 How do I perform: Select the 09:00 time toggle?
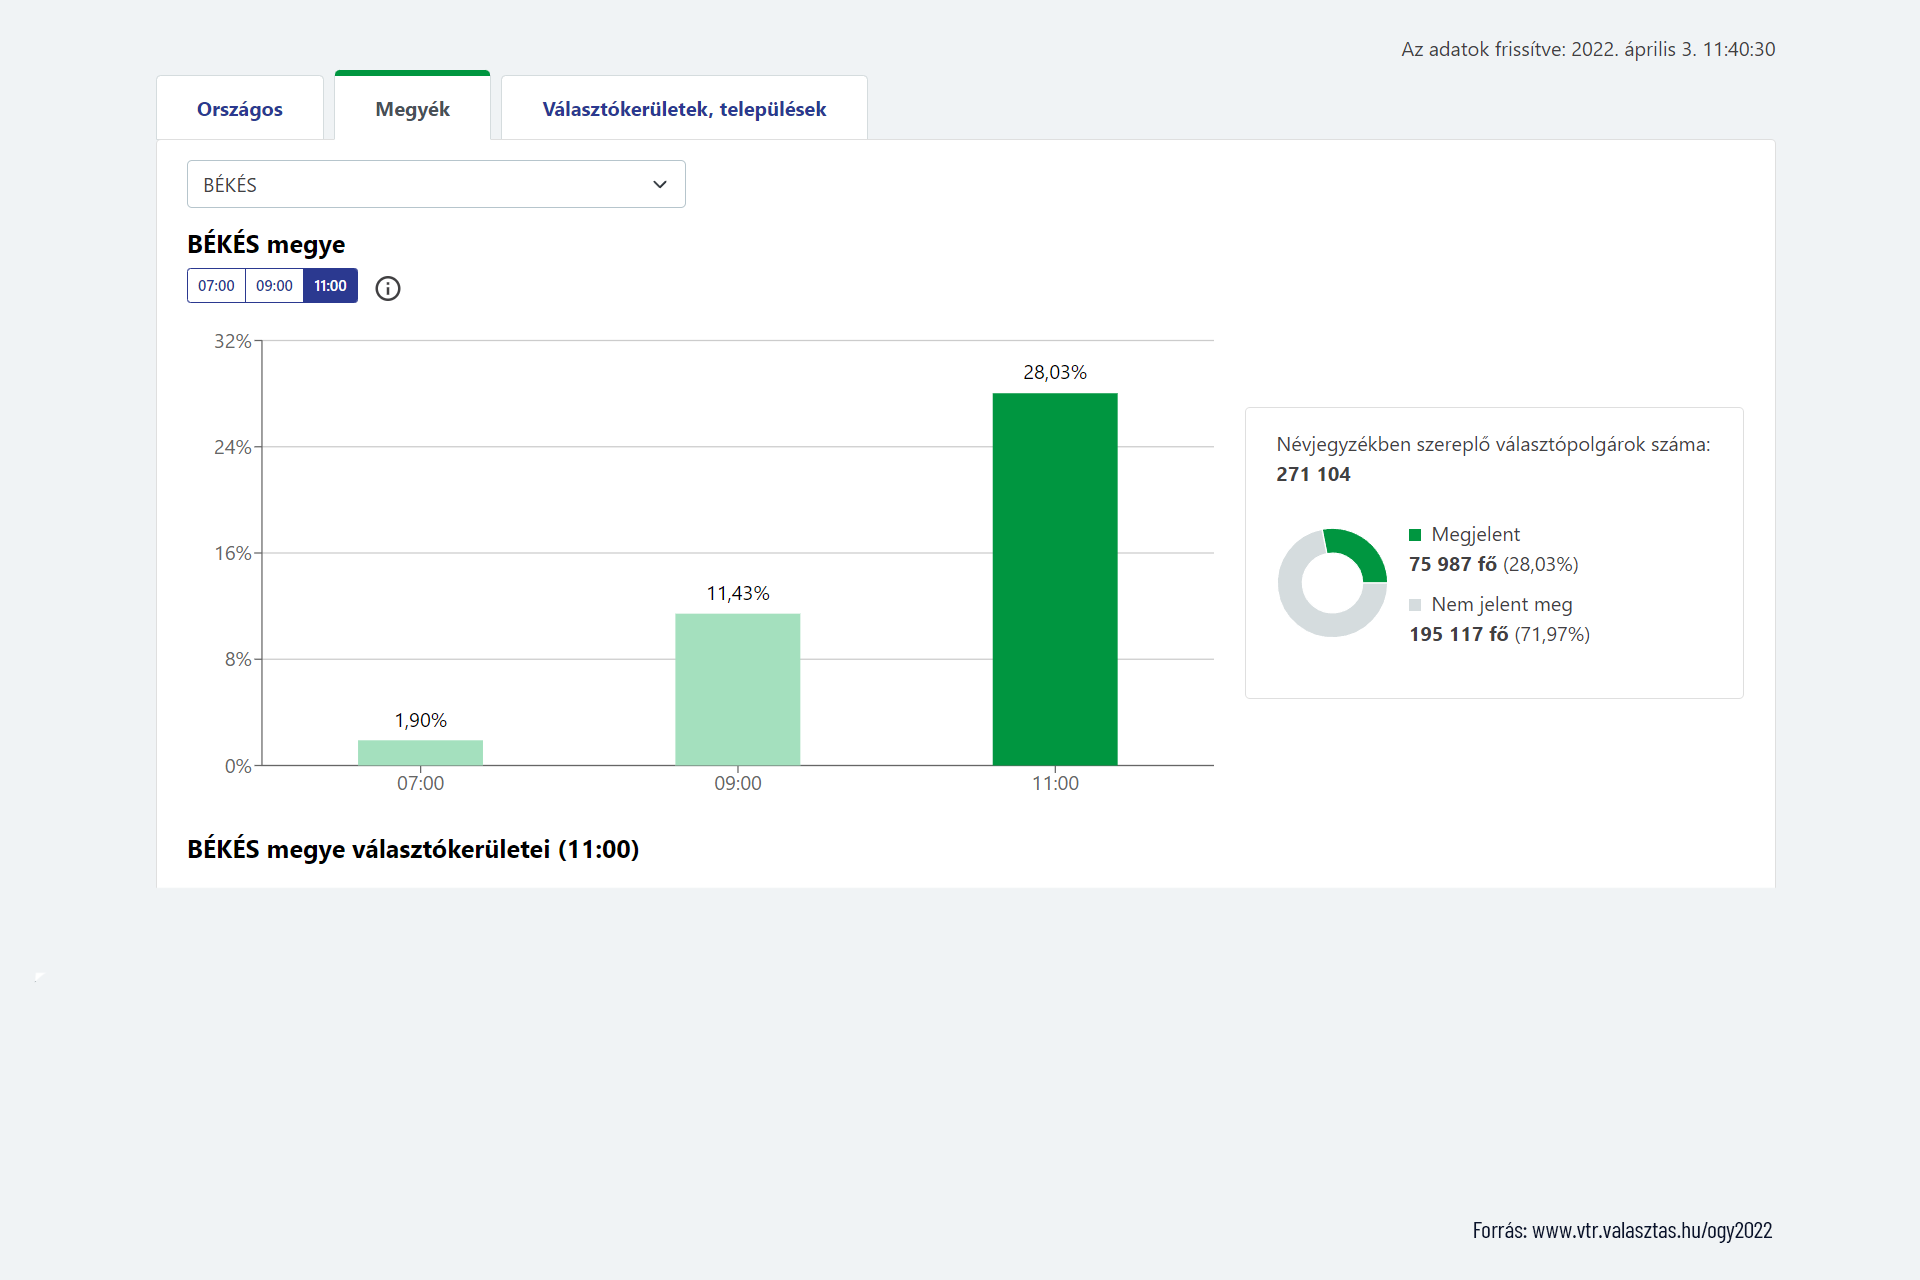274,286
